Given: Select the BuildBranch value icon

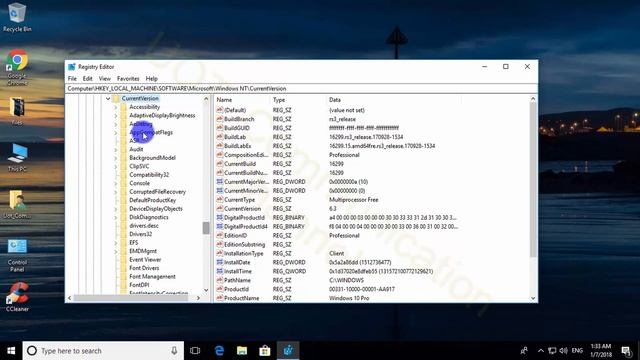Looking at the screenshot, I should 220,119.
